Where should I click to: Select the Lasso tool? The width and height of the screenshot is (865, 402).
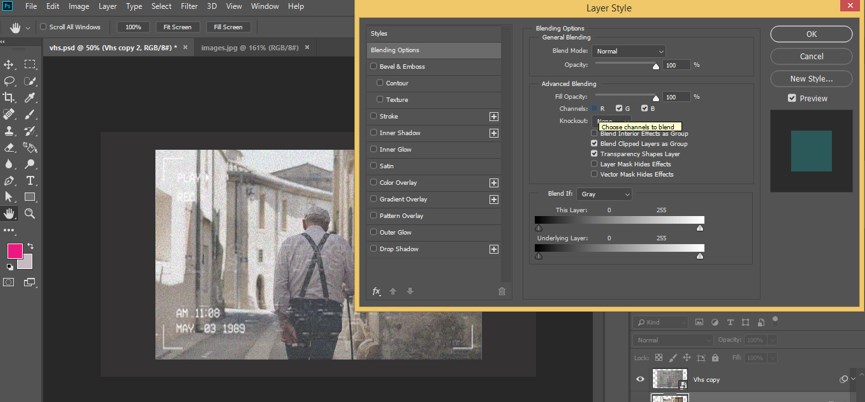pyautogui.click(x=10, y=81)
